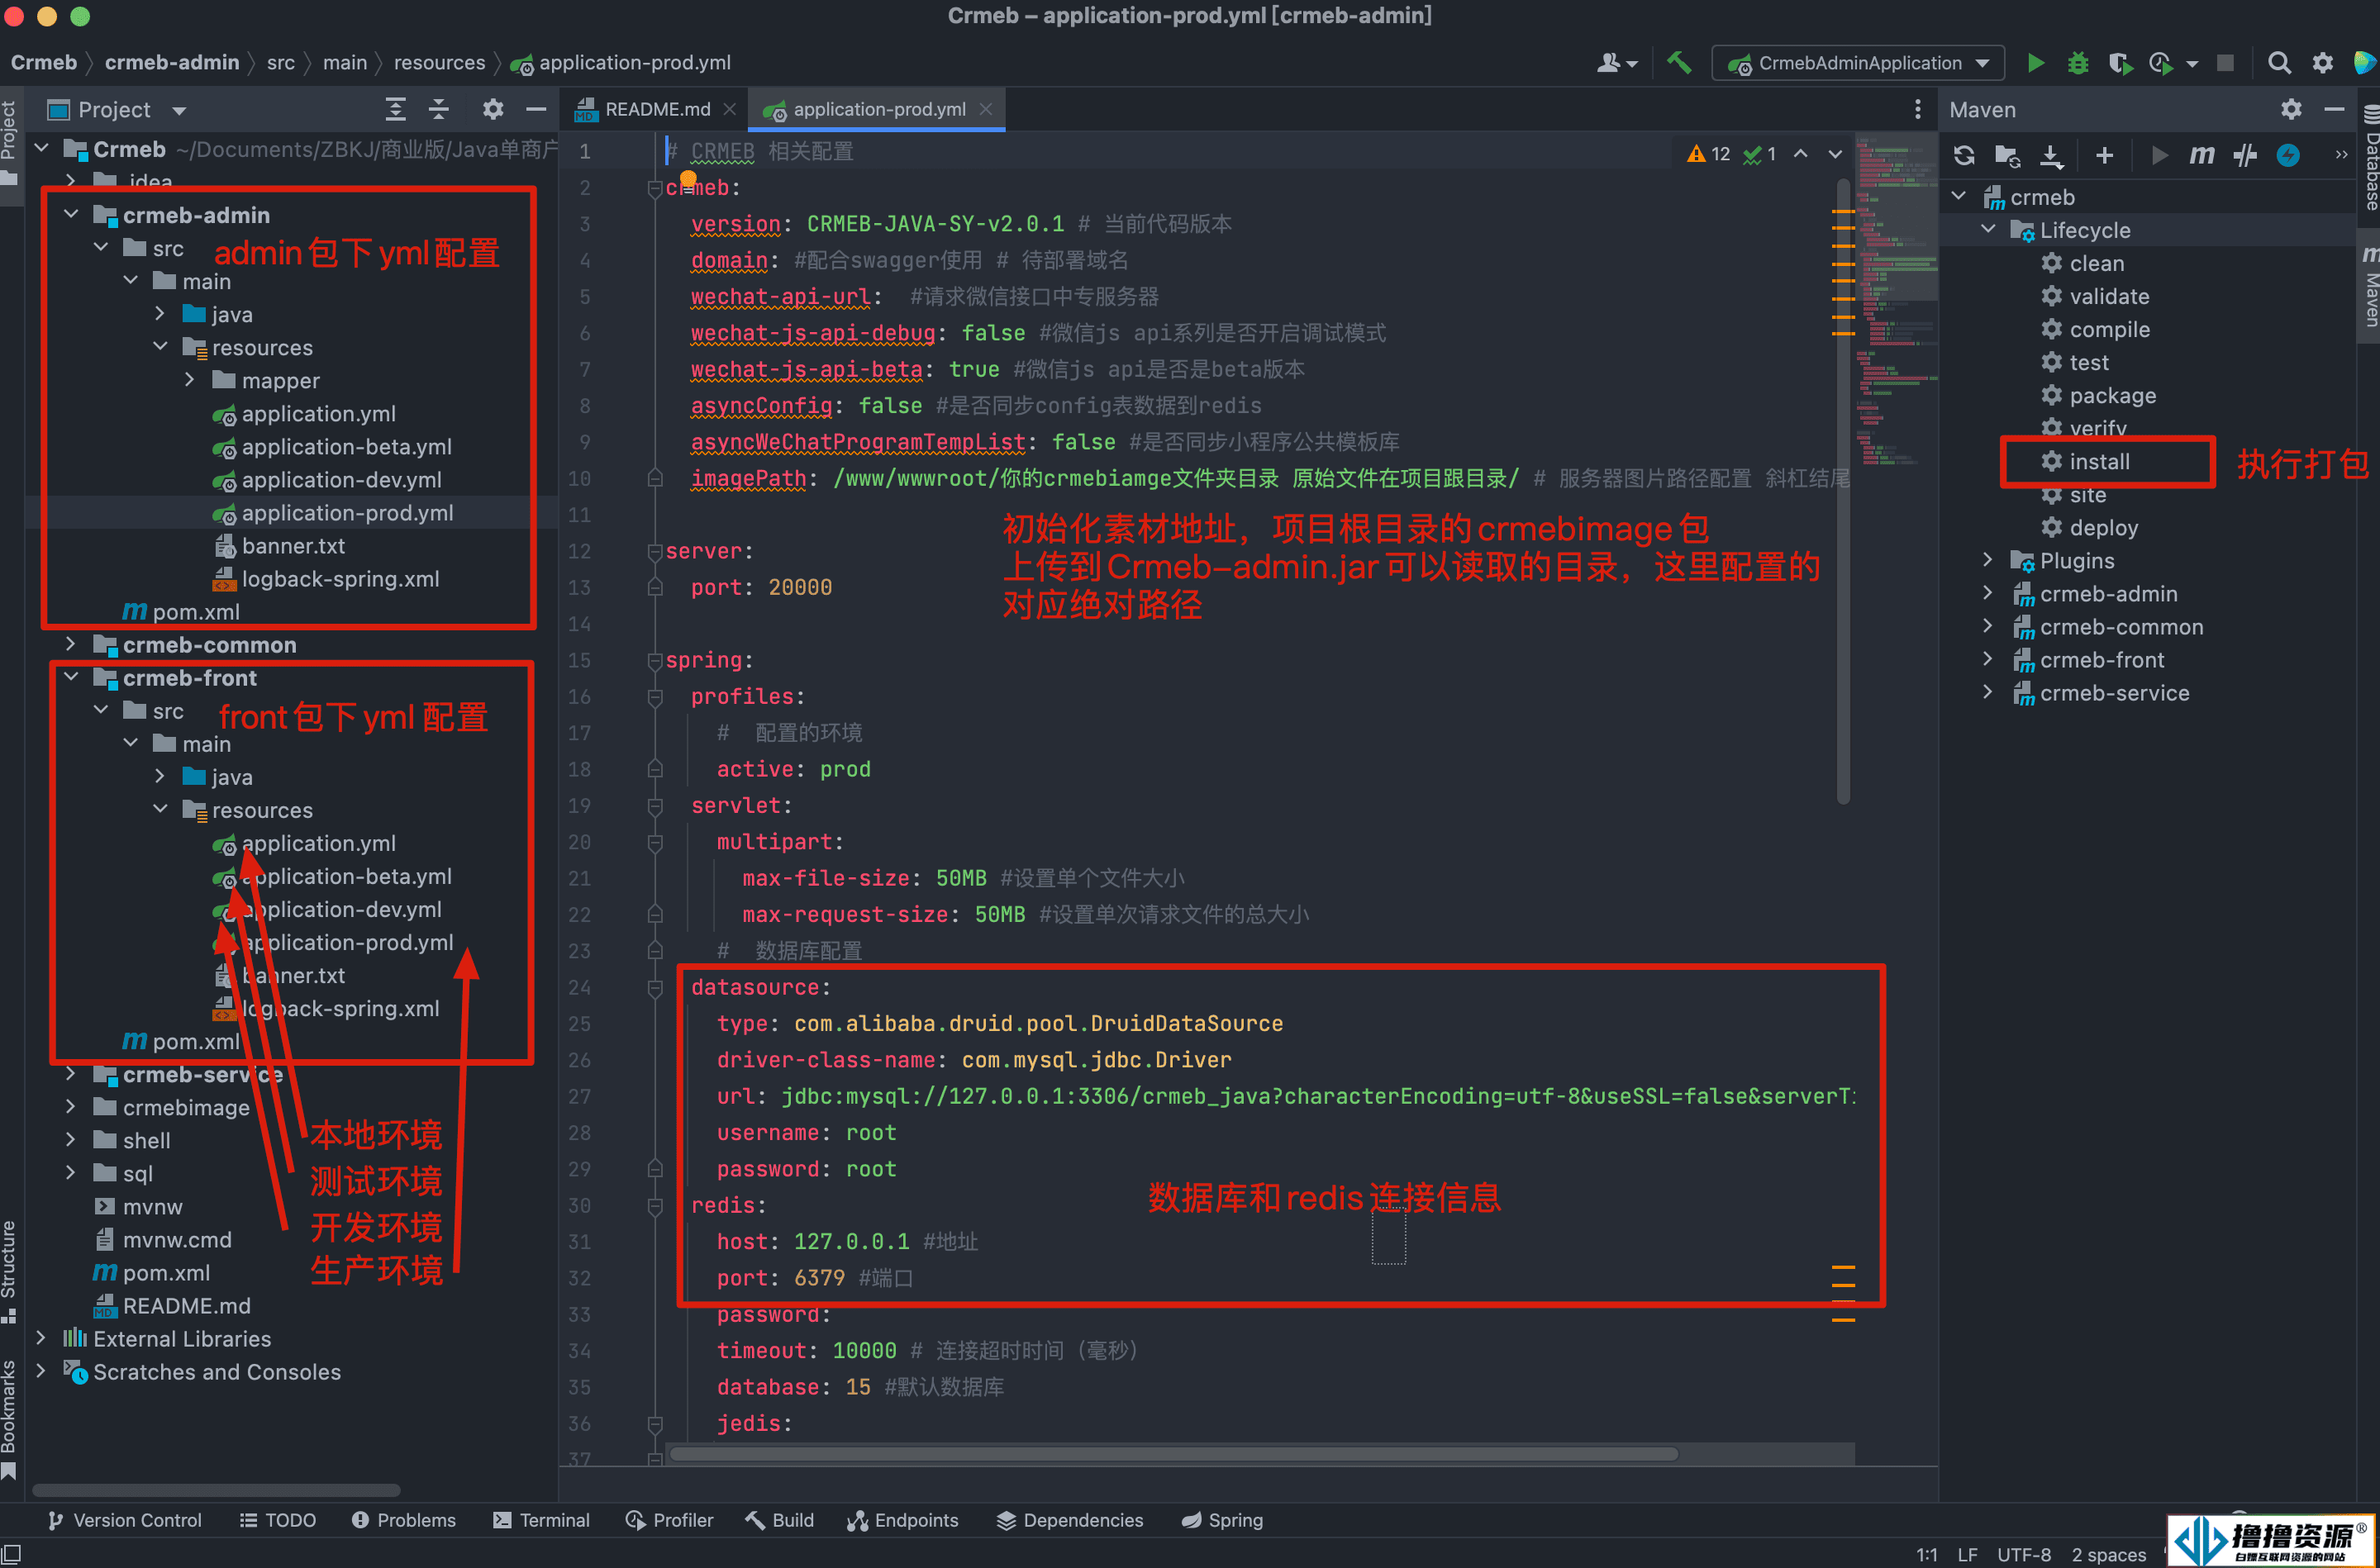
Task: Jump to previous highlighted error arrow
Action: [x=1800, y=153]
